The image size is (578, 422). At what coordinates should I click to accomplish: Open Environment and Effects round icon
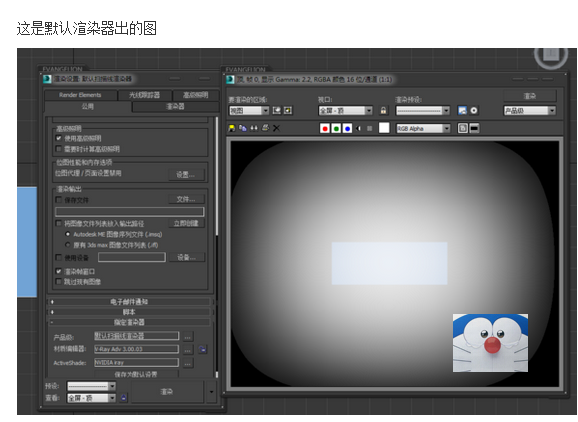474,110
